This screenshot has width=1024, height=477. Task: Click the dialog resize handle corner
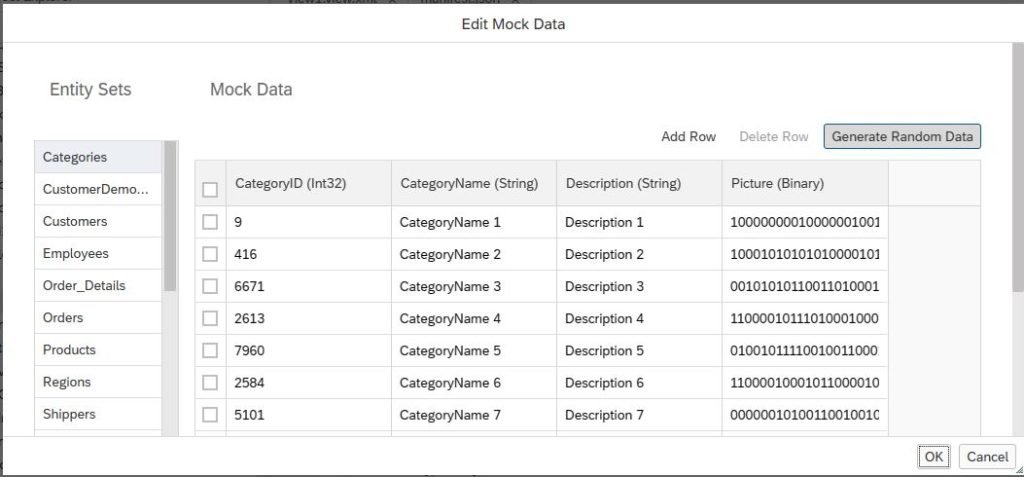tap(1019, 469)
